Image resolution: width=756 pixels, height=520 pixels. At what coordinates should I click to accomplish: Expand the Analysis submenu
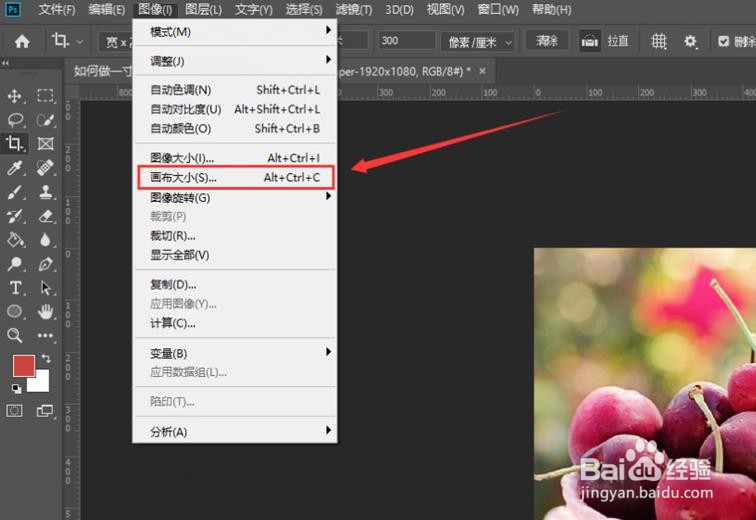click(x=235, y=432)
